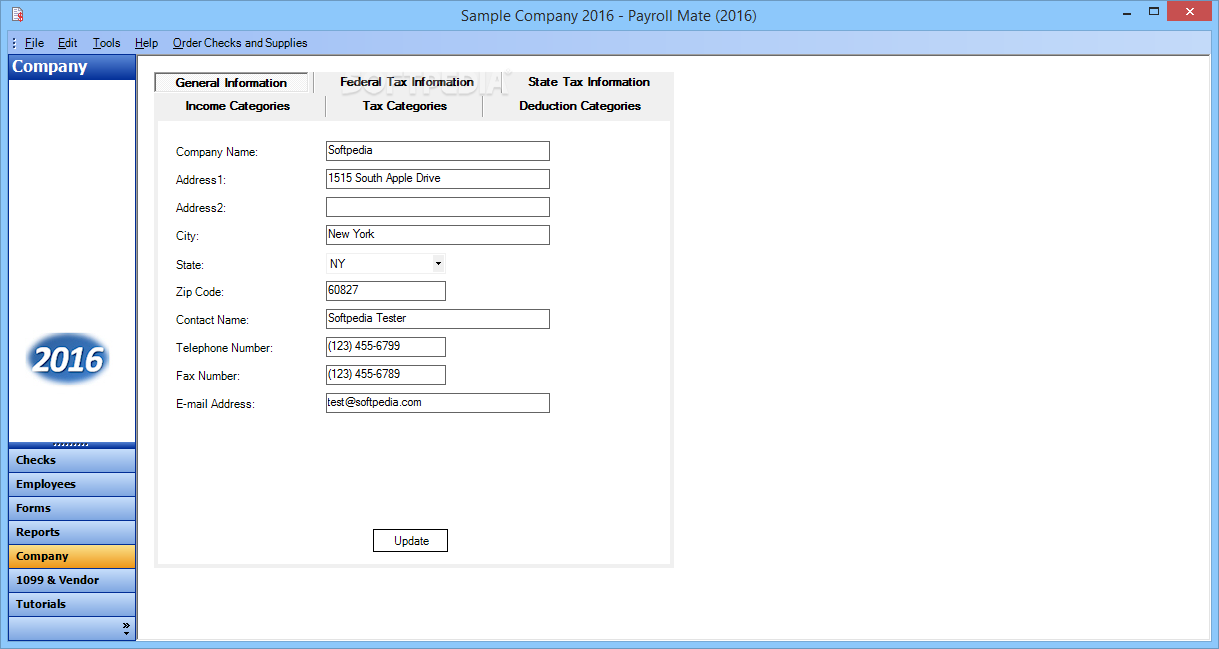Click the 'City:' label
The width and height of the screenshot is (1219, 649).
[187, 236]
